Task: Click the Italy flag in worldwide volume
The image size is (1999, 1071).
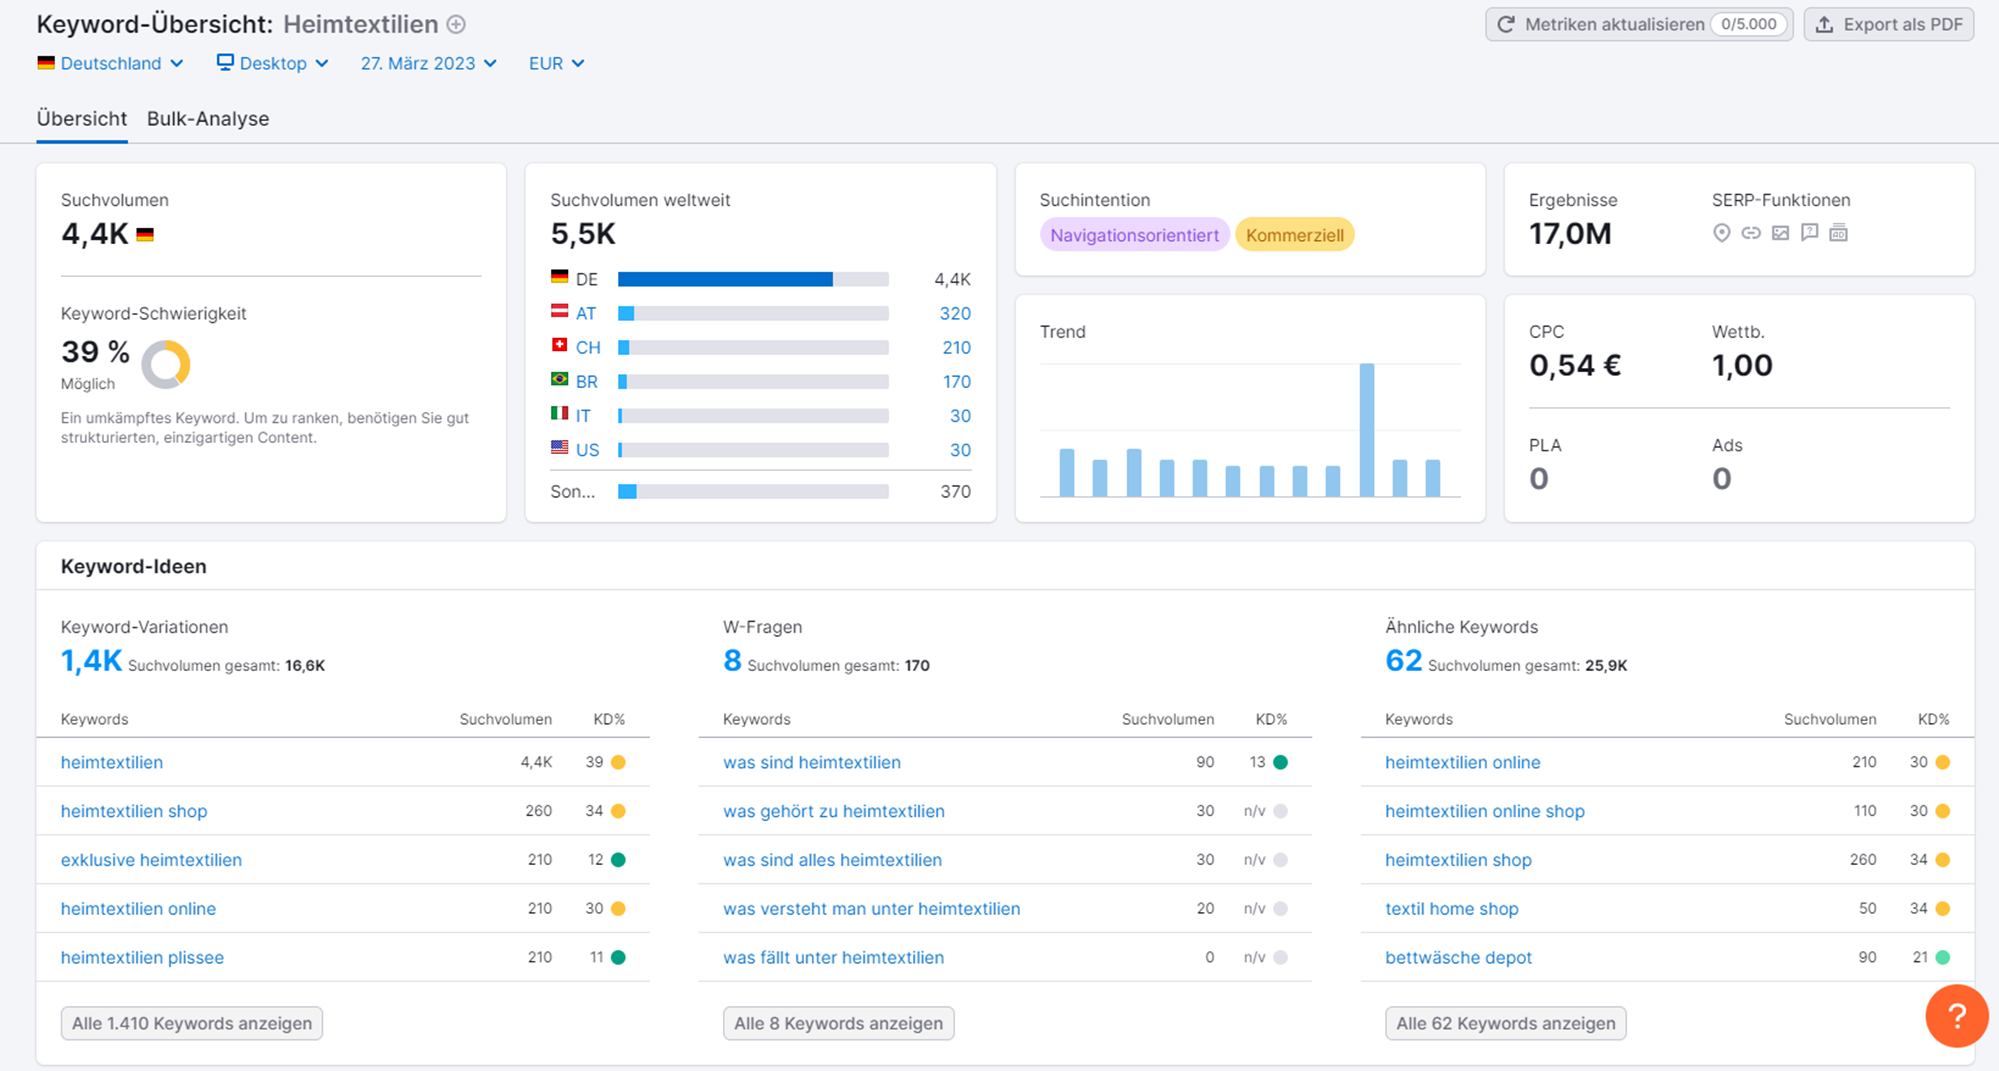Action: tap(560, 414)
